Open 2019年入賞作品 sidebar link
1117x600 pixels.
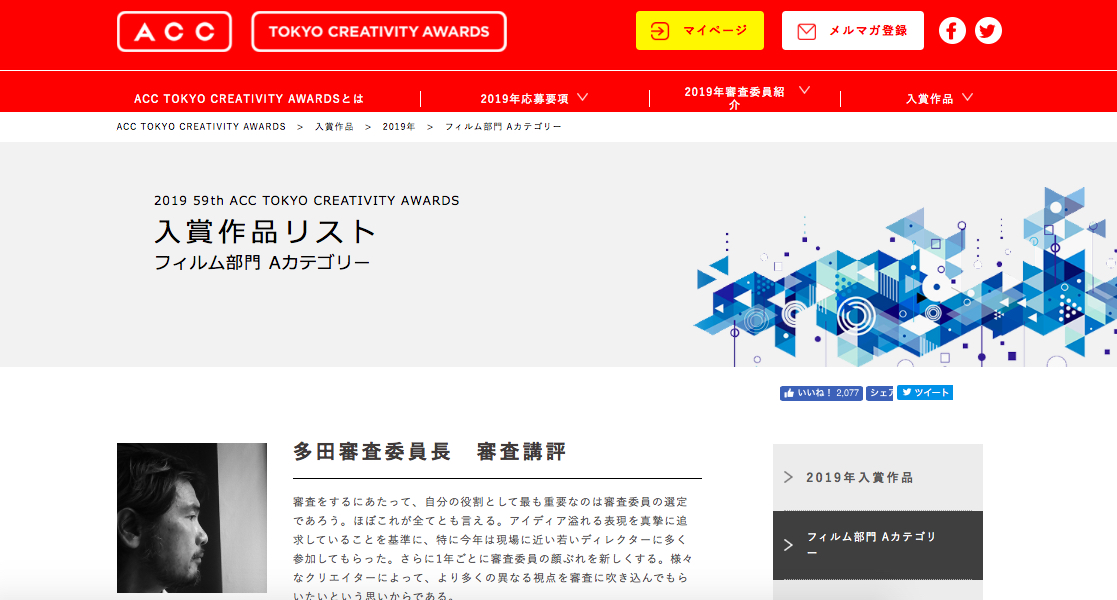coord(878,477)
